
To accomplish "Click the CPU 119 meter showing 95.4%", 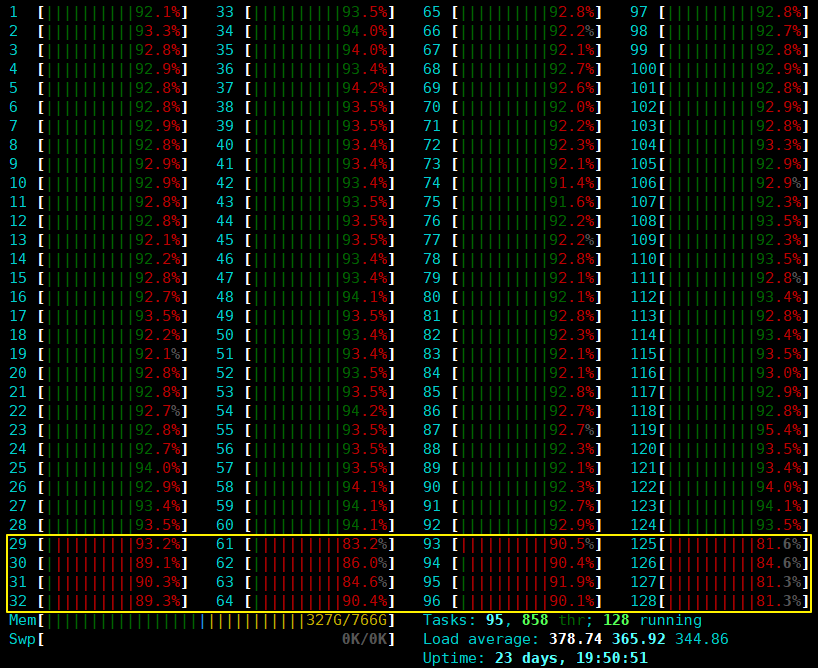I will pyautogui.click(x=733, y=430).
